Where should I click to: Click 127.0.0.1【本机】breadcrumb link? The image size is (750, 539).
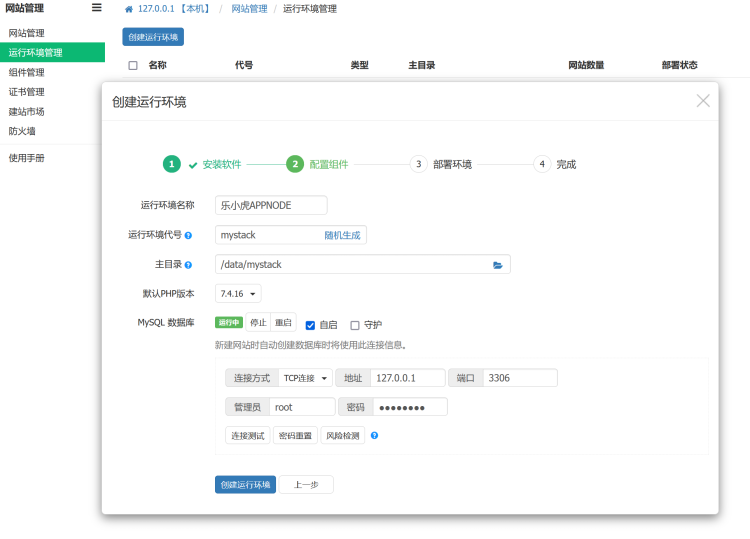pos(174,9)
